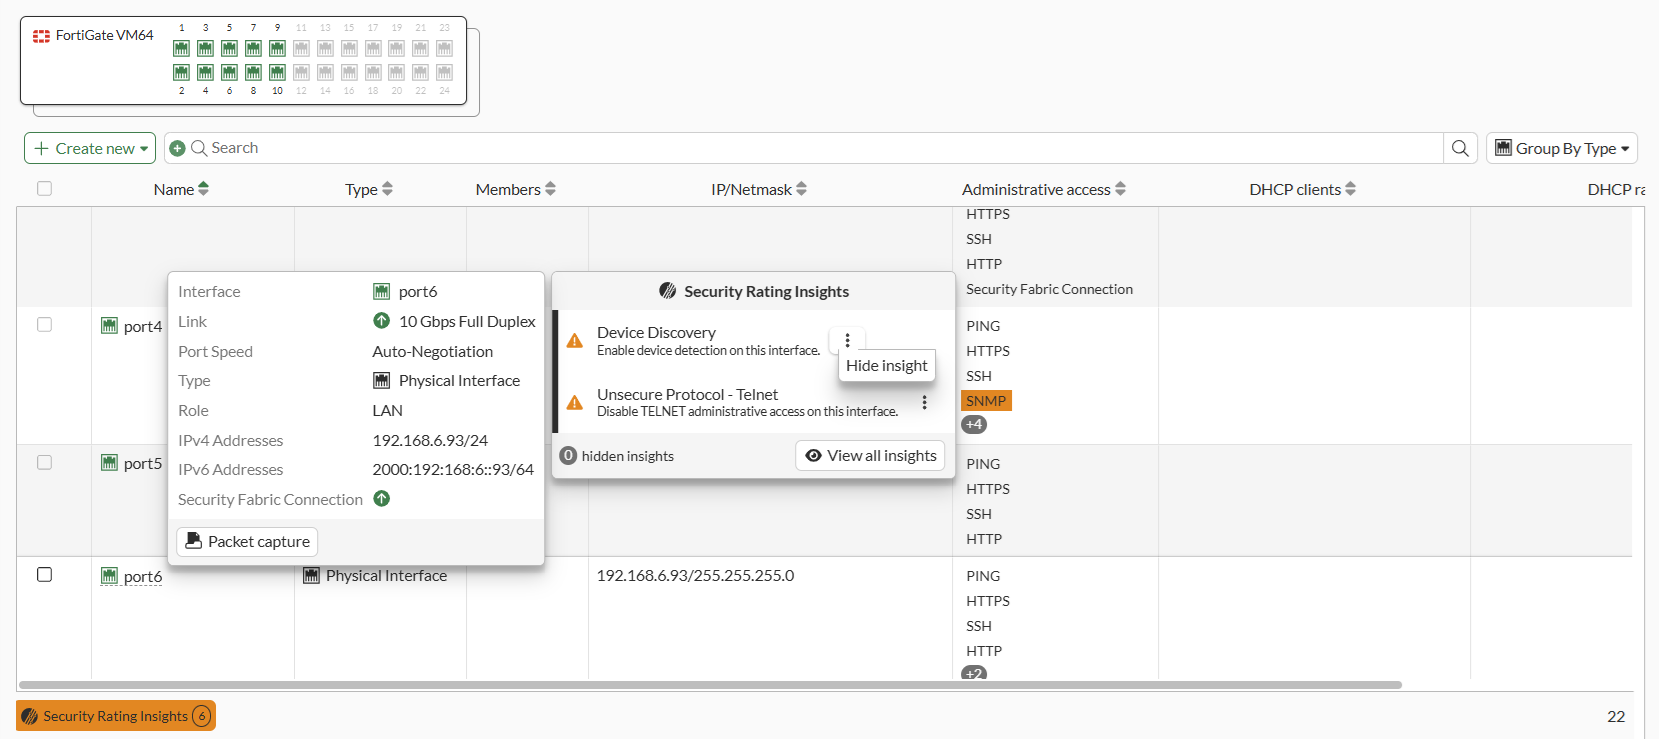
Task: Click View all insights button
Action: coord(870,456)
